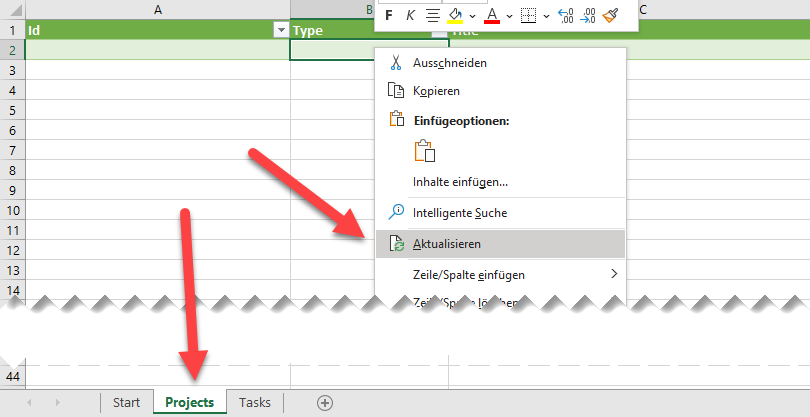Viewport: 810px width, 417px height.
Task: Select Kopieren in the context menu
Action: [x=436, y=91]
